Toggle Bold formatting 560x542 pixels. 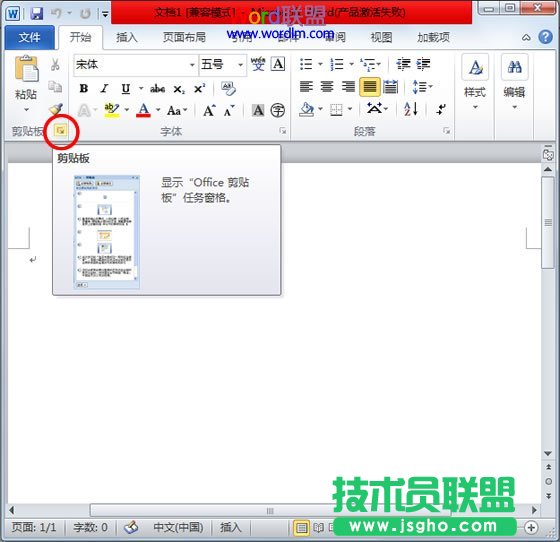tap(84, 89)
